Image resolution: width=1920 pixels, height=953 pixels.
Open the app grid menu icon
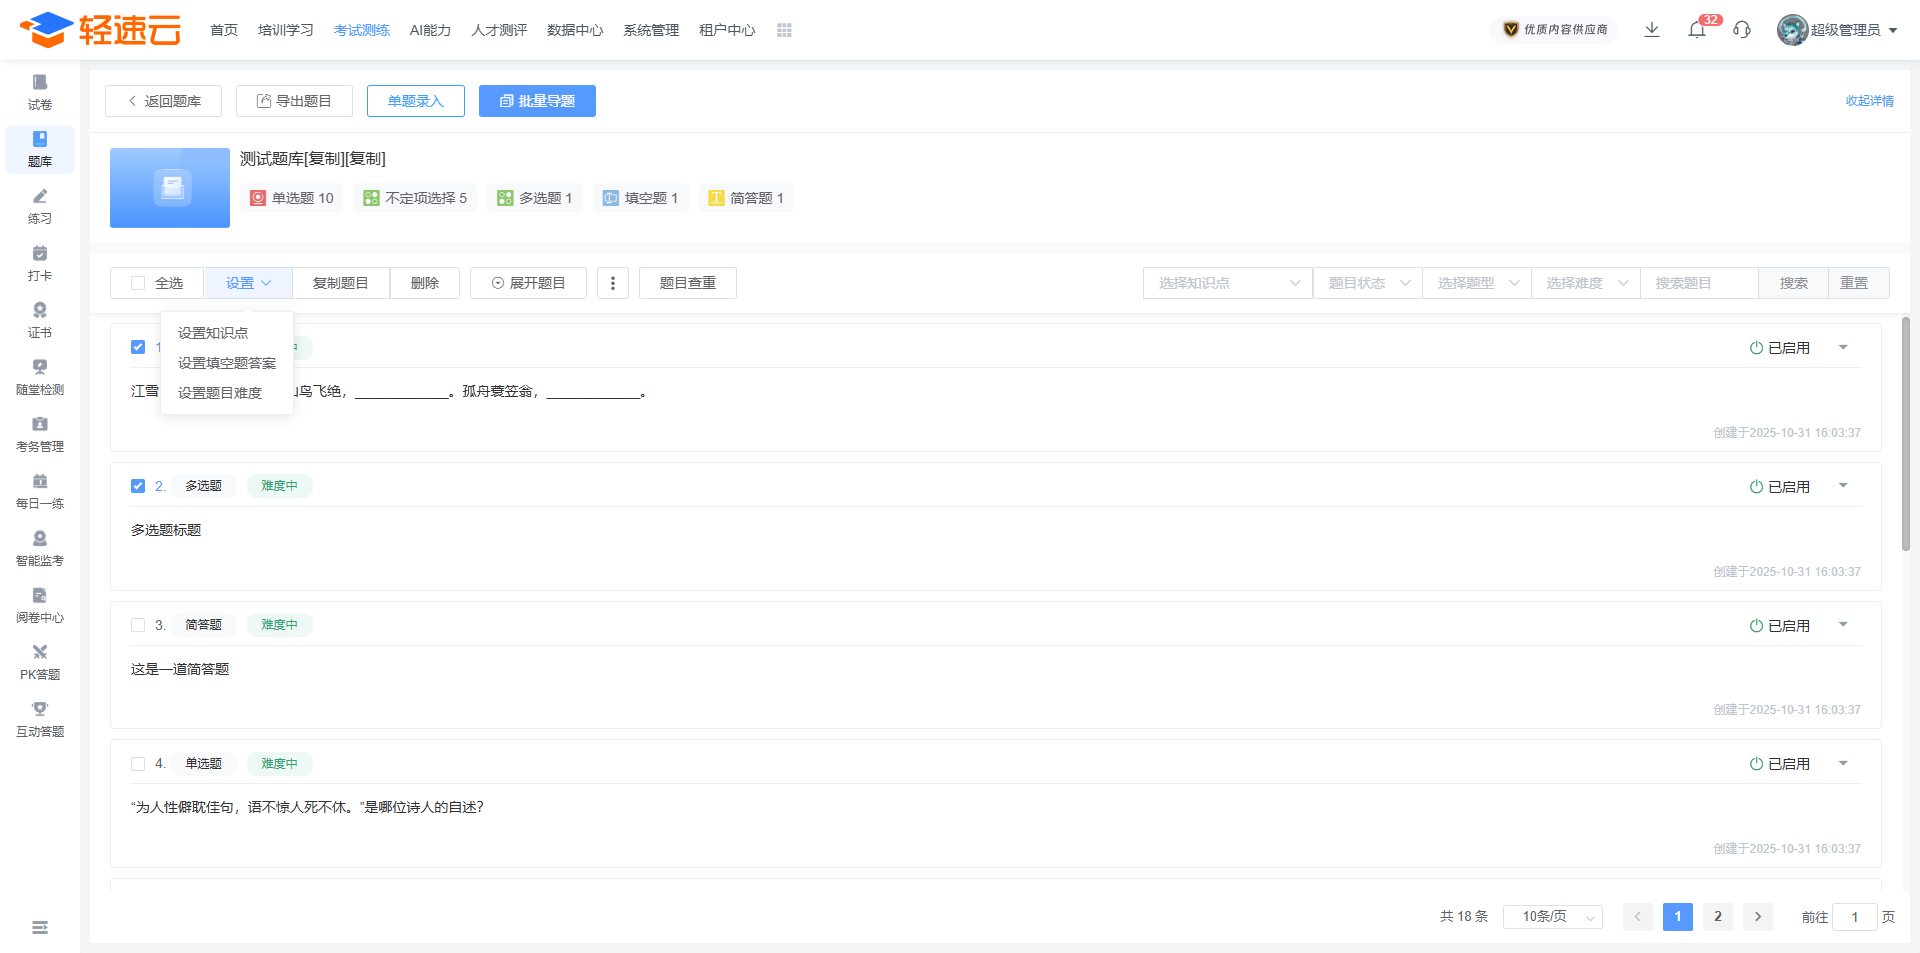784,30
